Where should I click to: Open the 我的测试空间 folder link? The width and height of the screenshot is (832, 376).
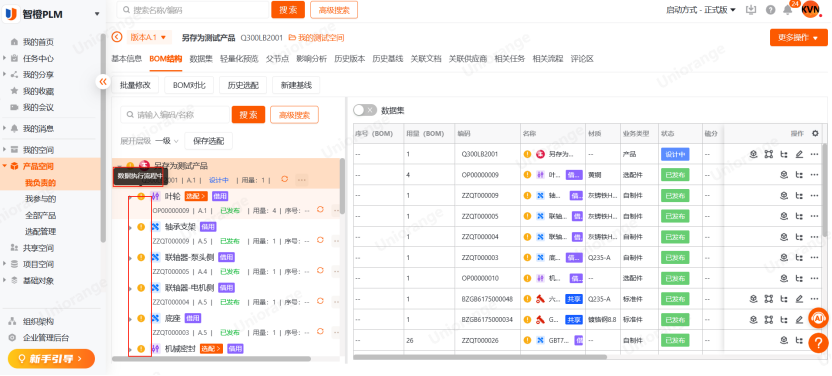(x=316, y=38)
